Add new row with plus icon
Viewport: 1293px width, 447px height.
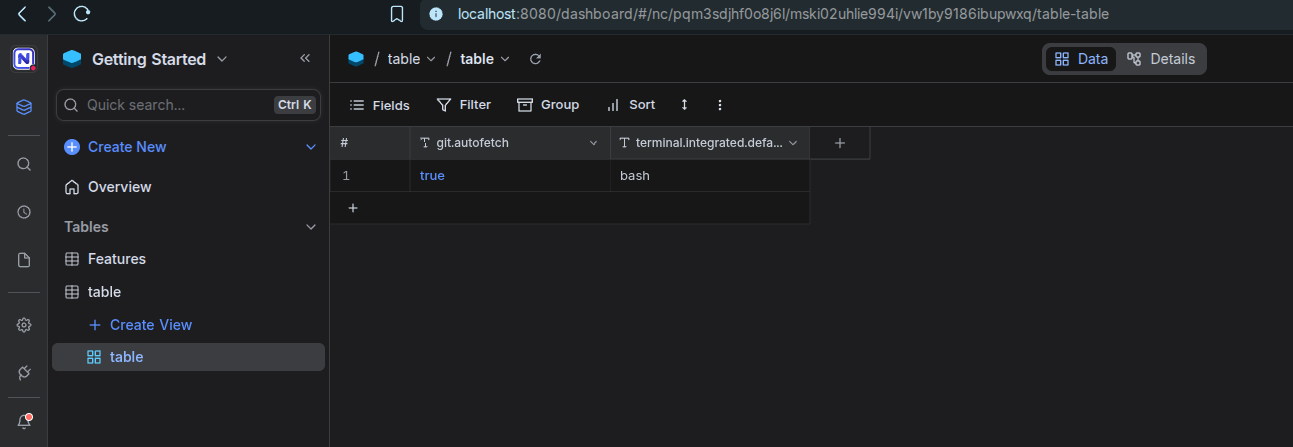[x=352, y=208]
